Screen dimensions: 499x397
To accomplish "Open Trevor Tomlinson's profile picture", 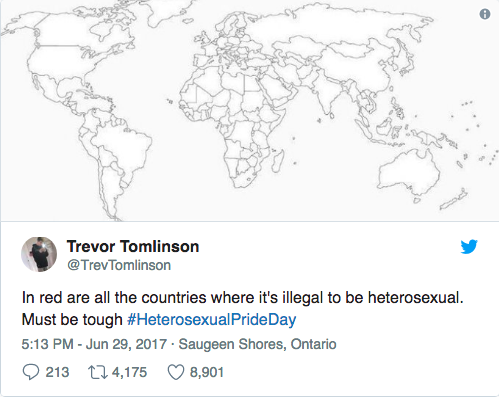I will click(39, 254).
